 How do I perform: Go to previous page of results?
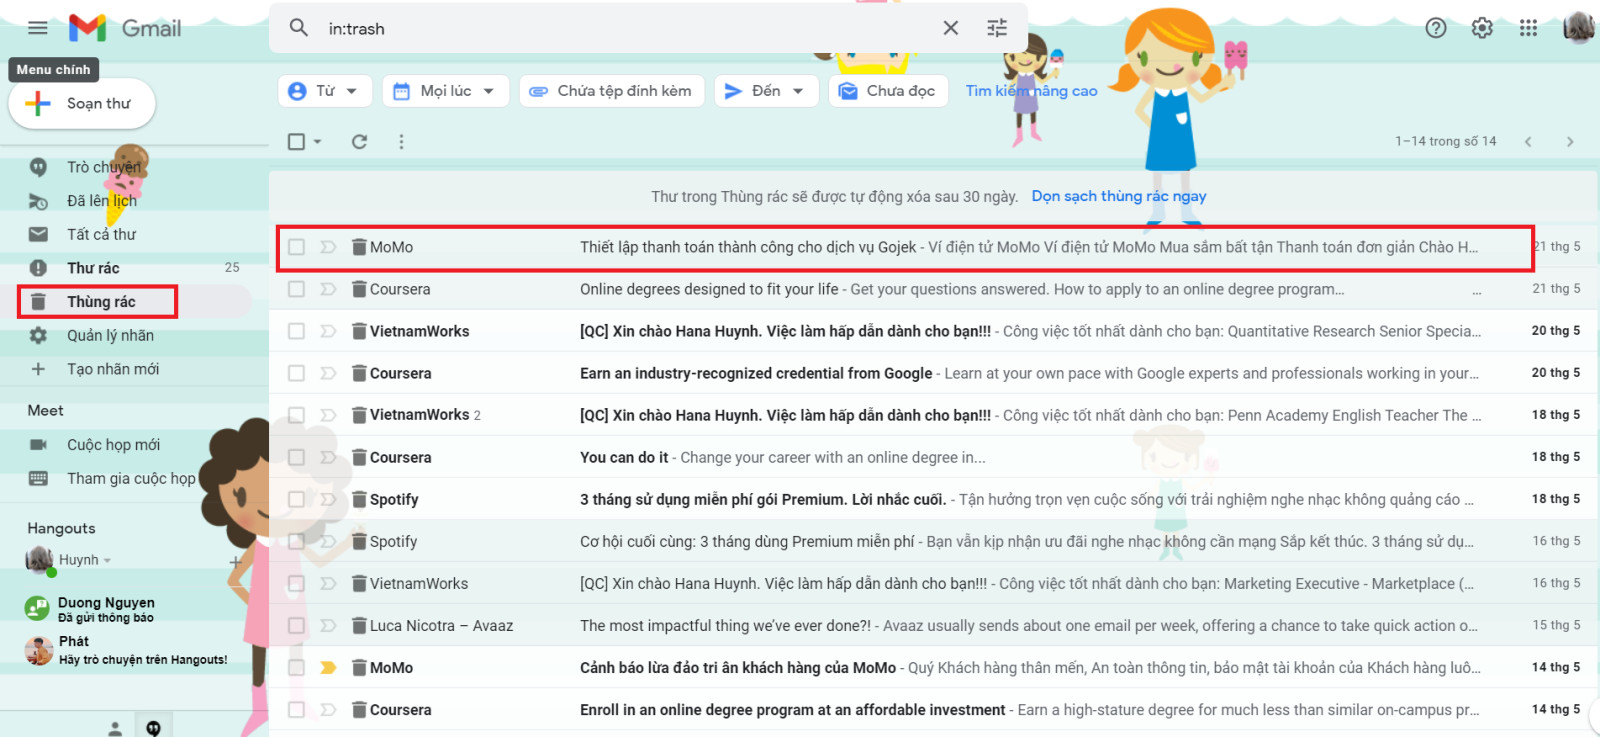pyautogui.click(x=1528, y=142)
